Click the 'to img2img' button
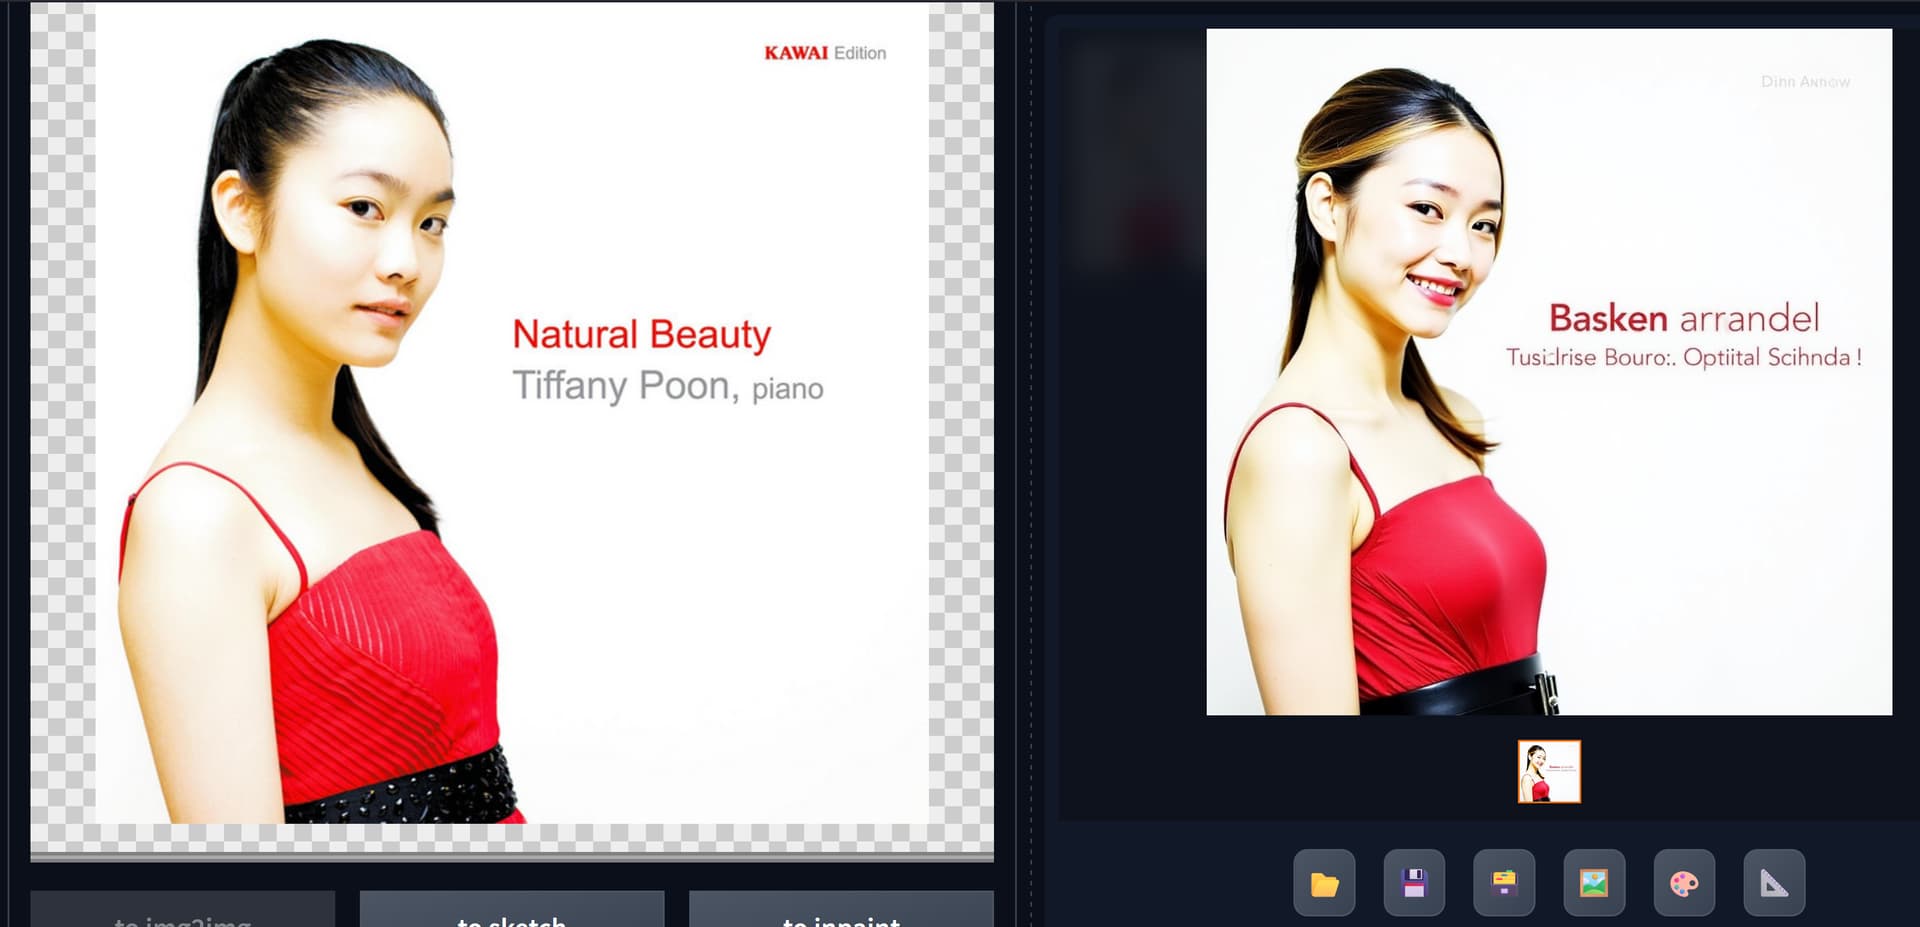 pyautogui.click(x=182, y=909)
